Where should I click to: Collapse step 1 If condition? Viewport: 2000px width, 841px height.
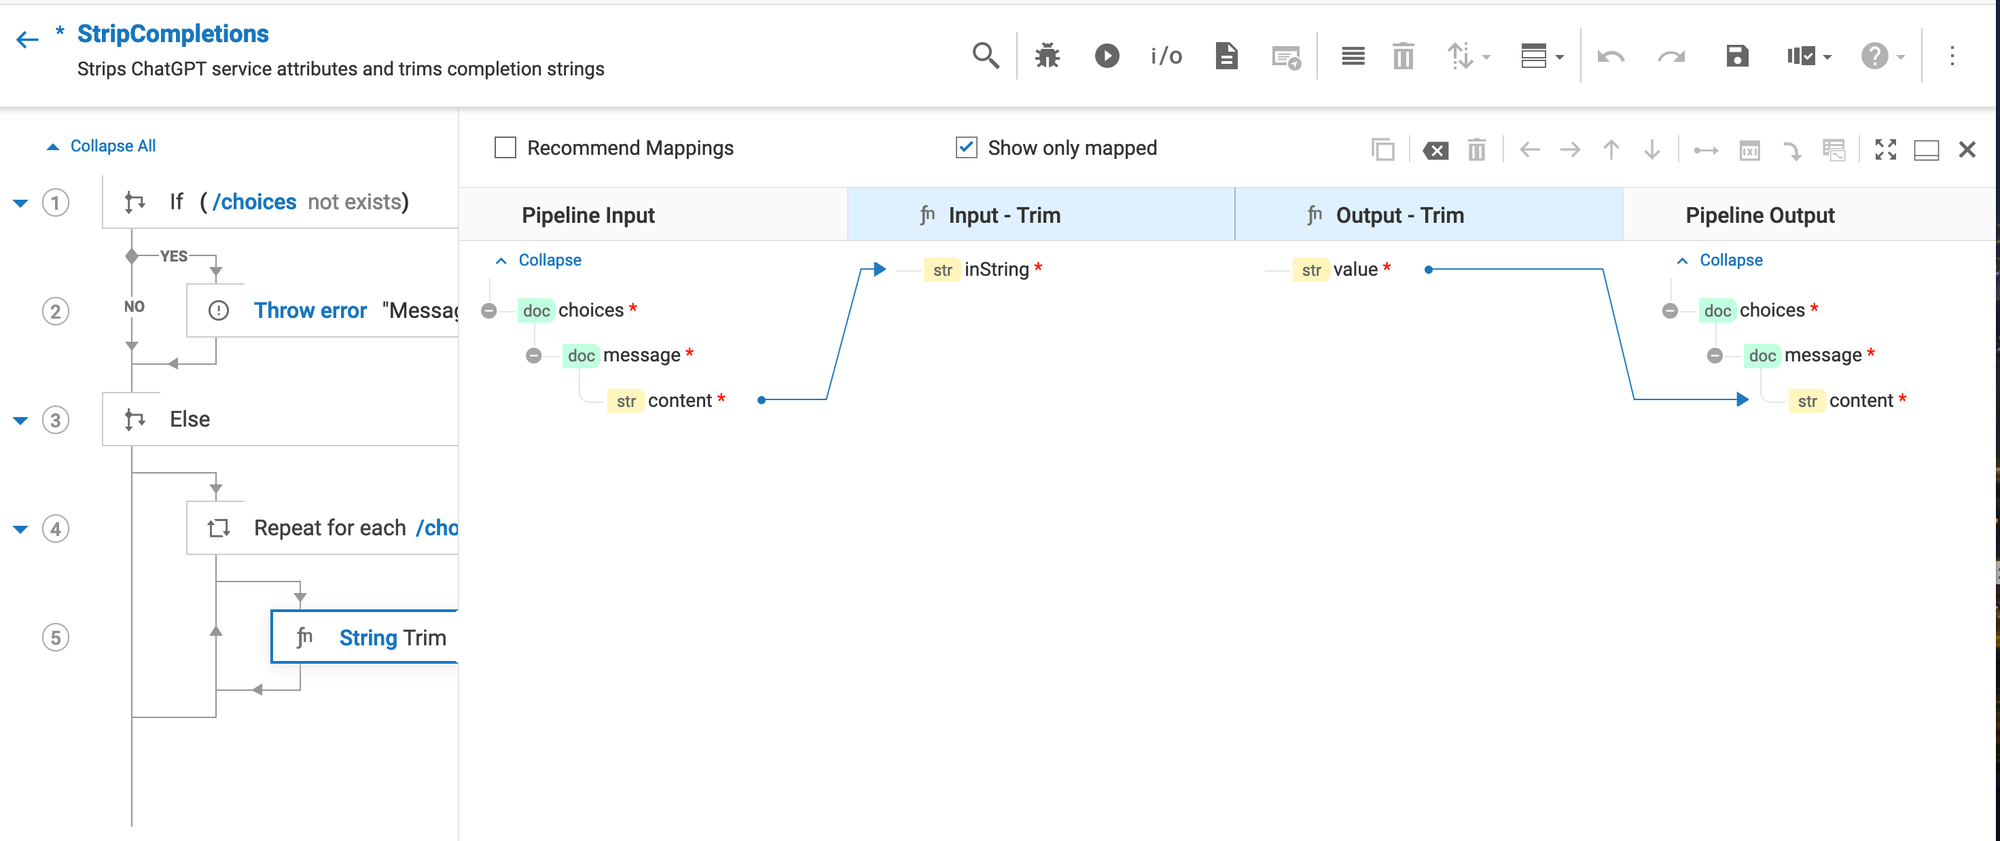(x=20, y=203)
